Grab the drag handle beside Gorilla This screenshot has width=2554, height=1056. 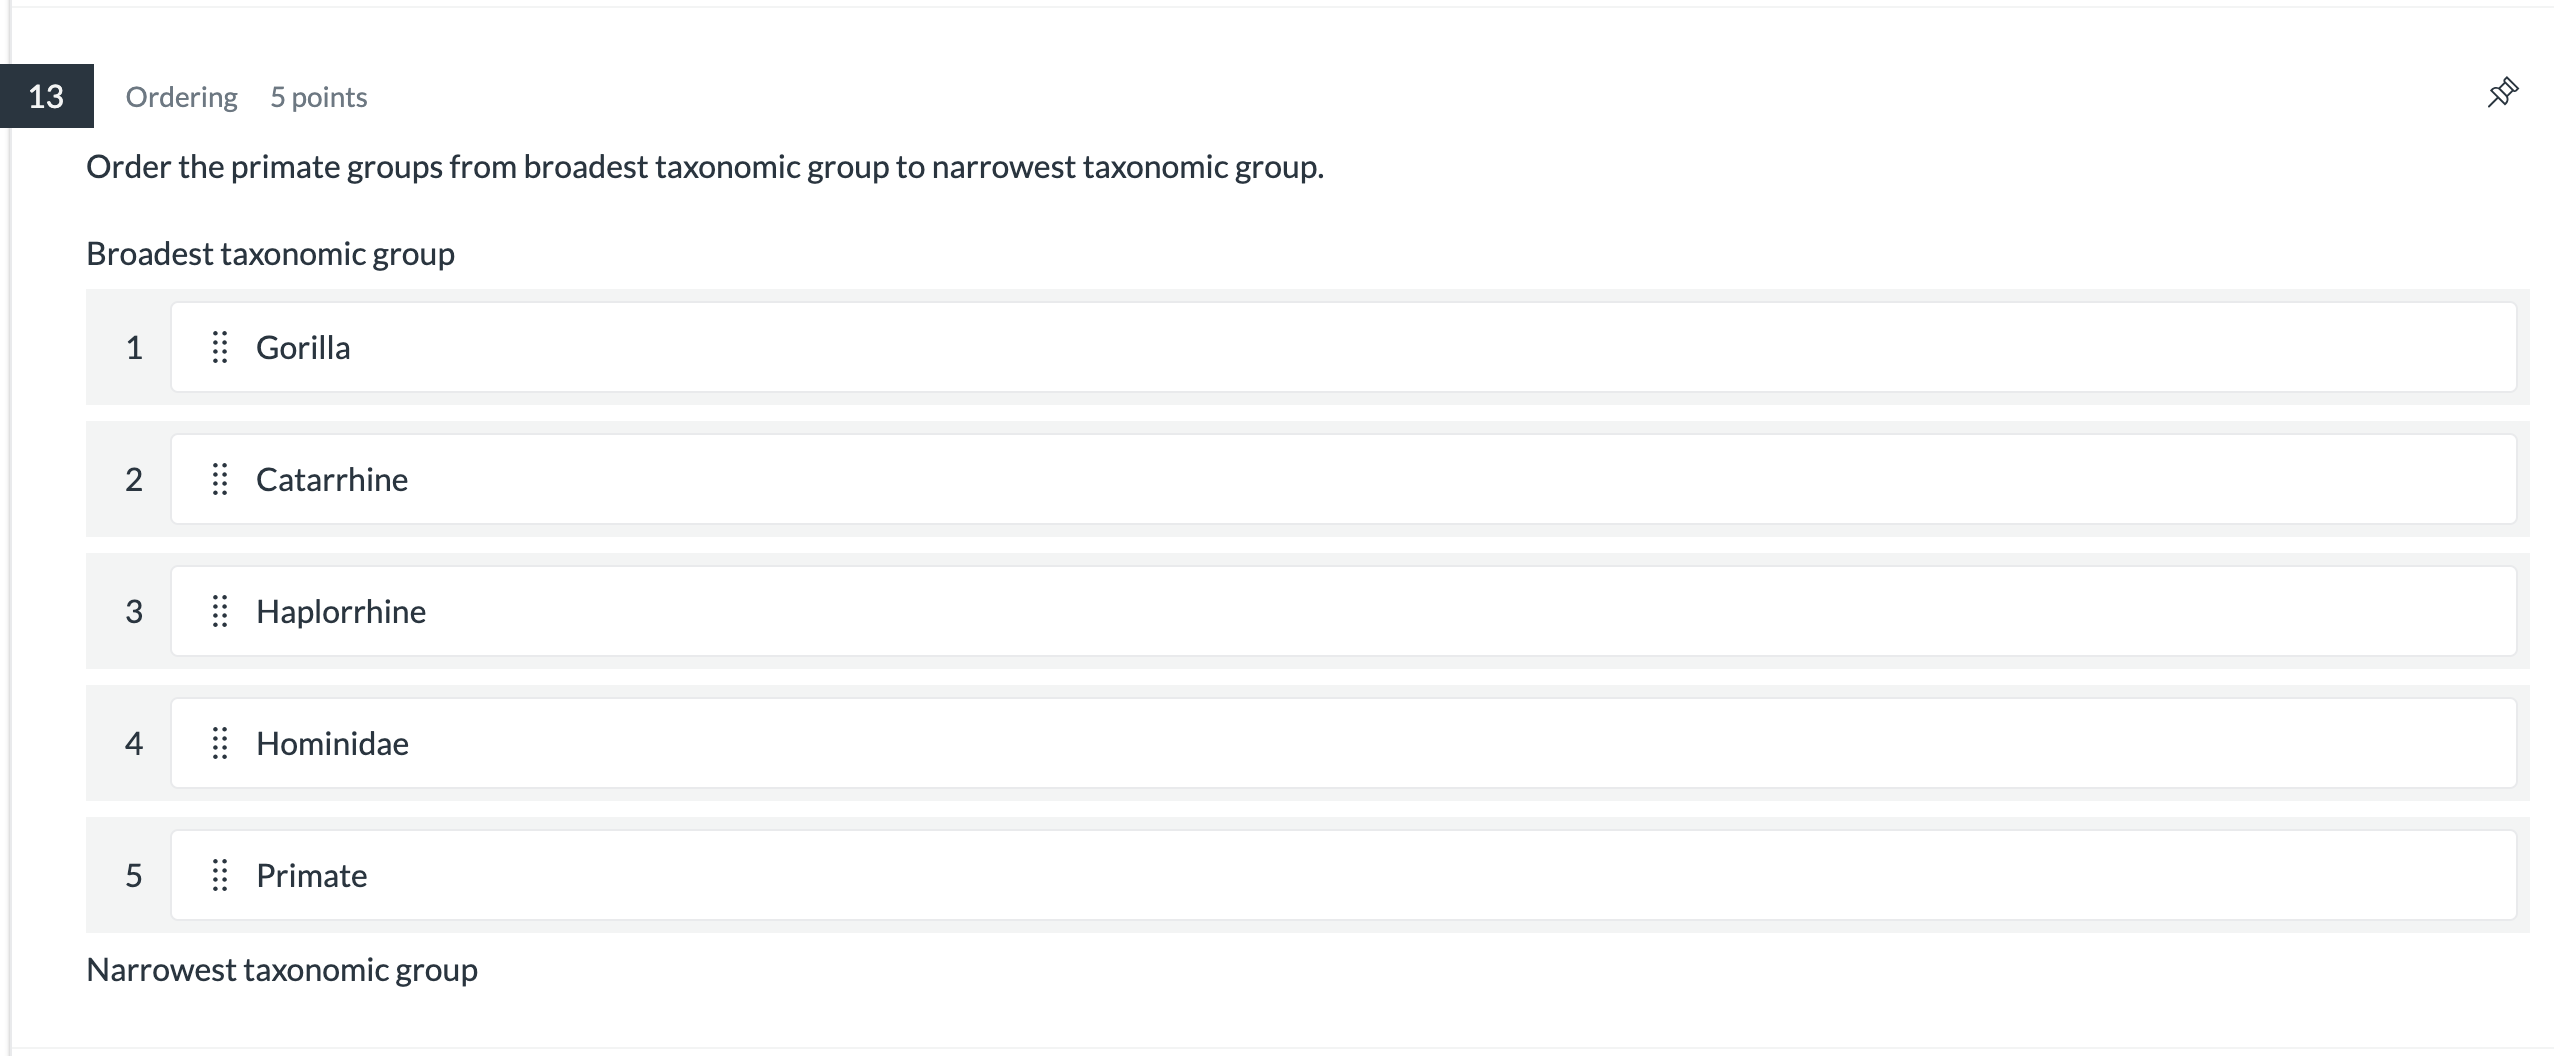[220, 347]
